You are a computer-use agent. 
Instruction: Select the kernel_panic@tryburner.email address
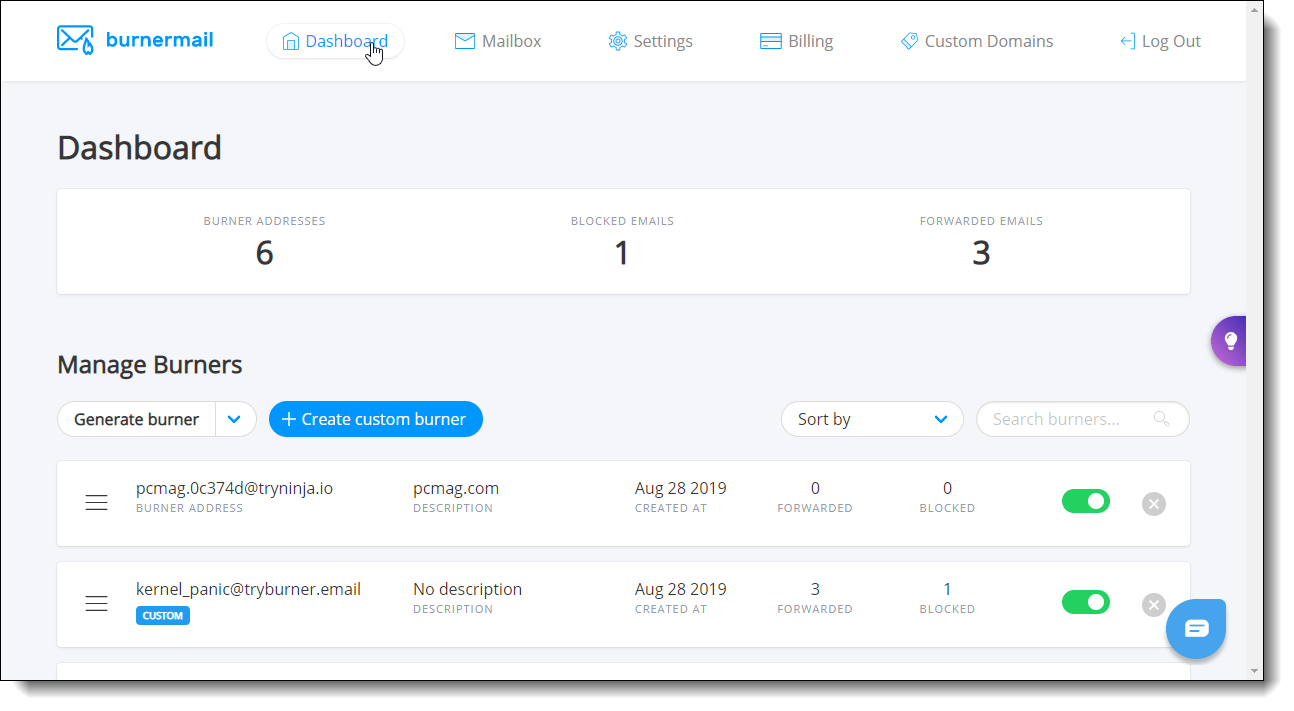click(x=248, y=589)
